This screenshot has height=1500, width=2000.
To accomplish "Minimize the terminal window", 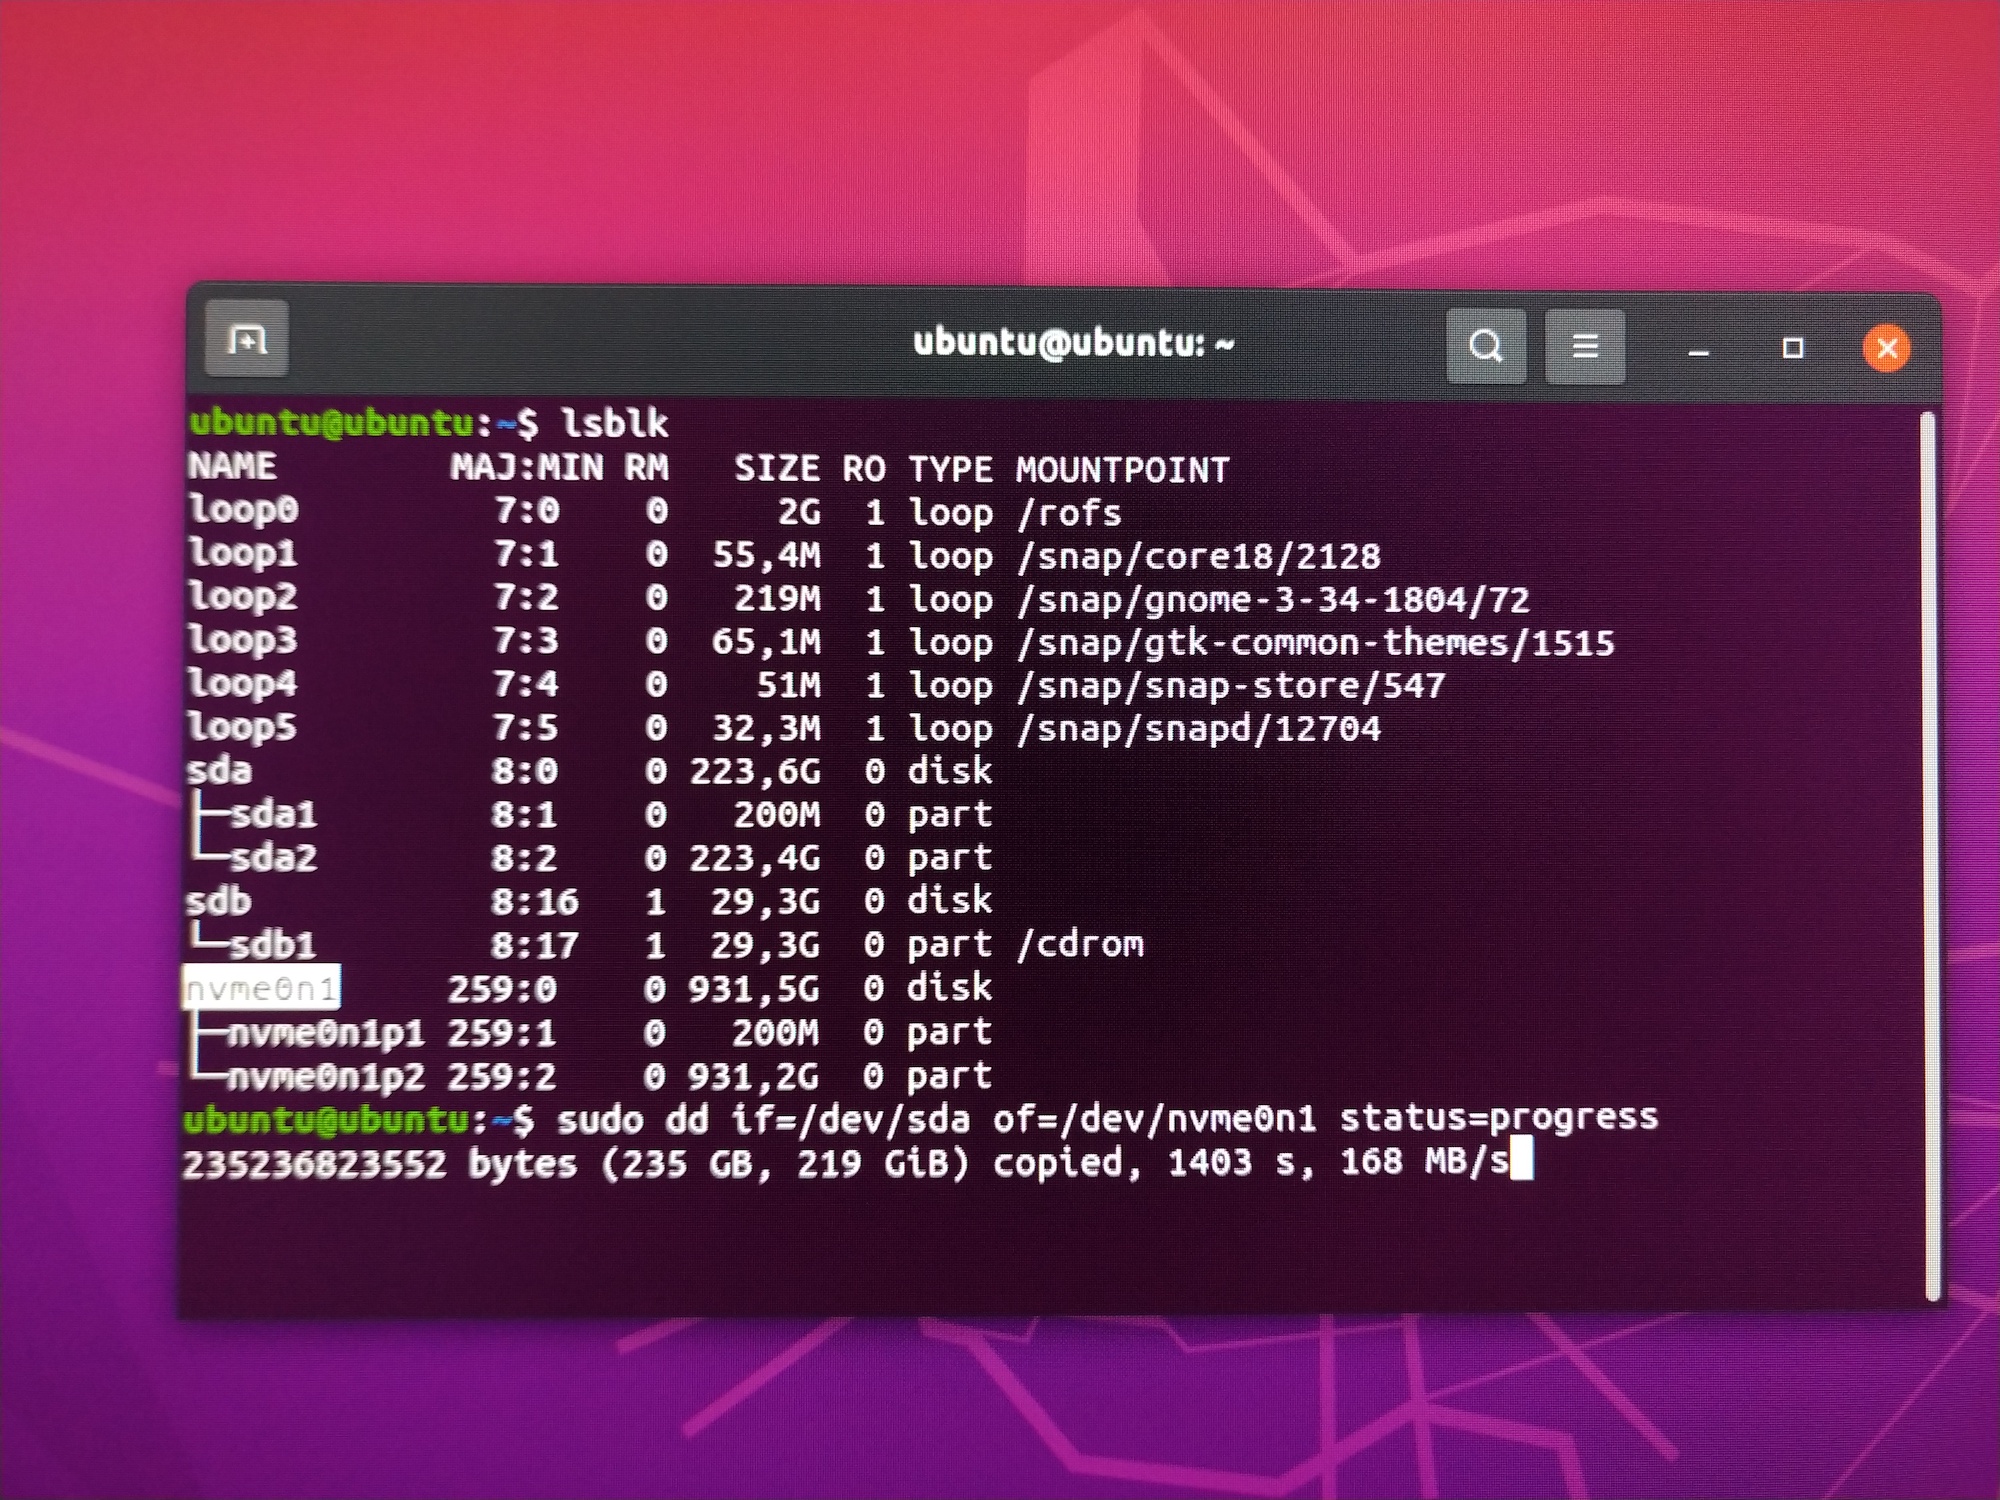I will tap(1698, 349).
